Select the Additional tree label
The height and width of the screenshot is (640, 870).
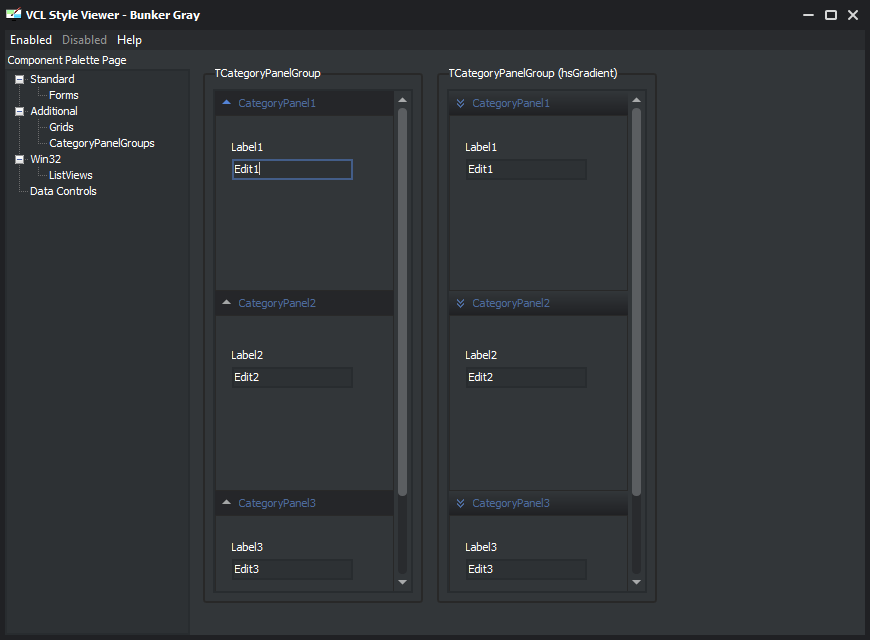tap(54, 112)
